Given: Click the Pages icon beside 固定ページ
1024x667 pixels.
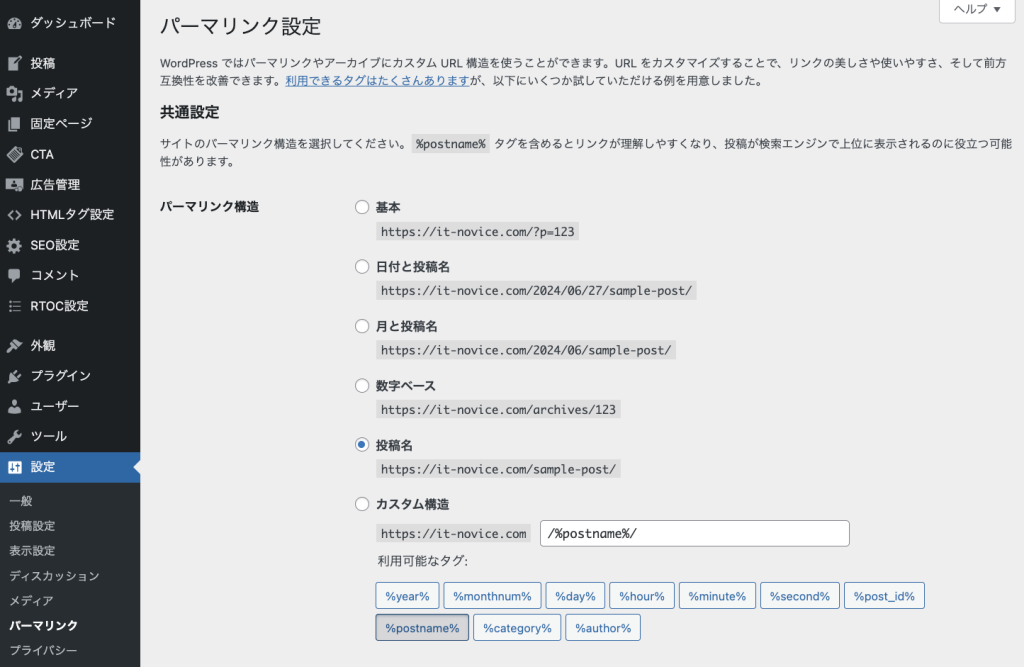Looking at the screenshot, I should [x=14, y=124].
